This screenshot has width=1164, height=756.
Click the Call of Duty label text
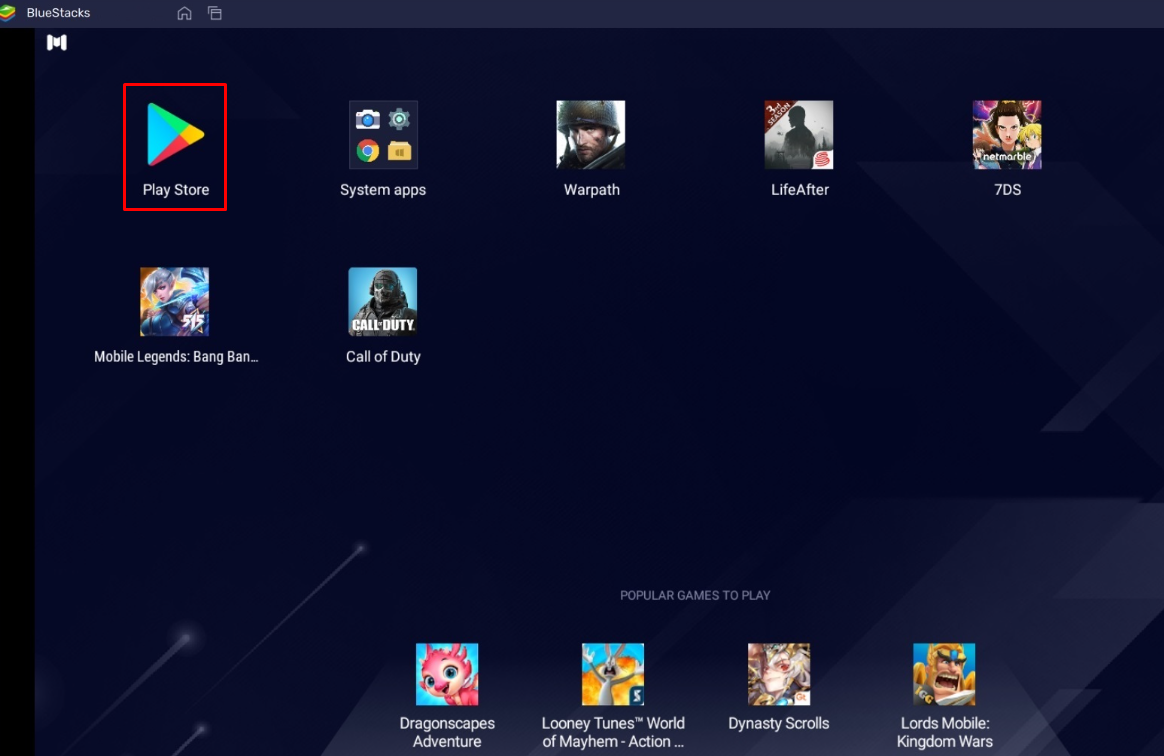coord(383,356)
